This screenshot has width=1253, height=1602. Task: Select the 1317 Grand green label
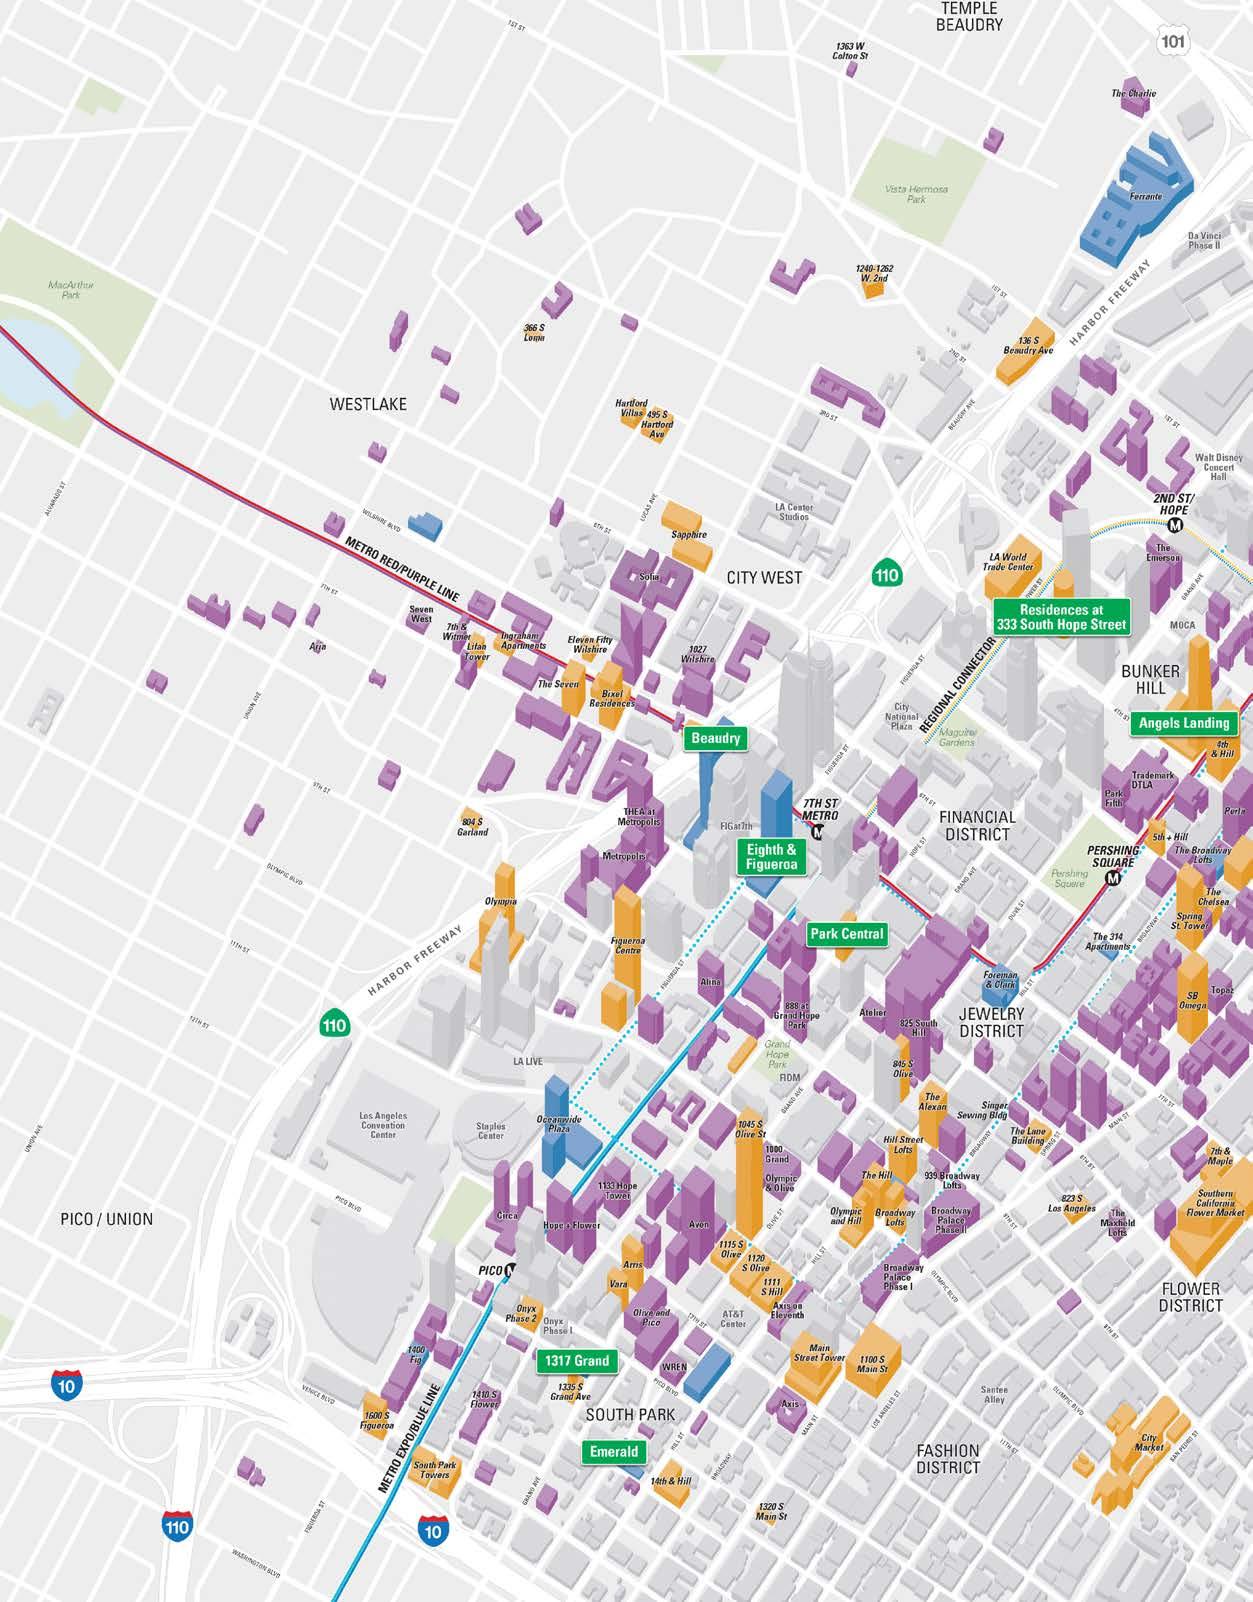pyautogui.click(x=577, y=1361)
